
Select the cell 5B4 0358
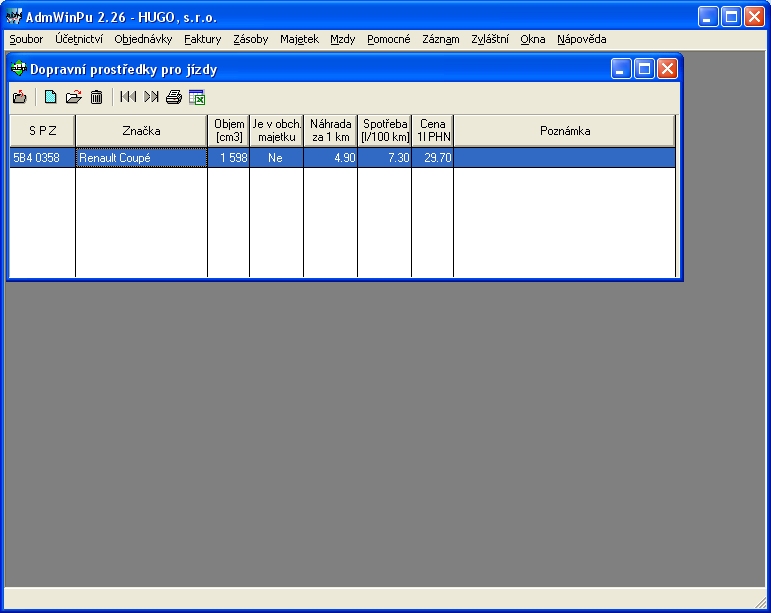(x=42, y=158)
